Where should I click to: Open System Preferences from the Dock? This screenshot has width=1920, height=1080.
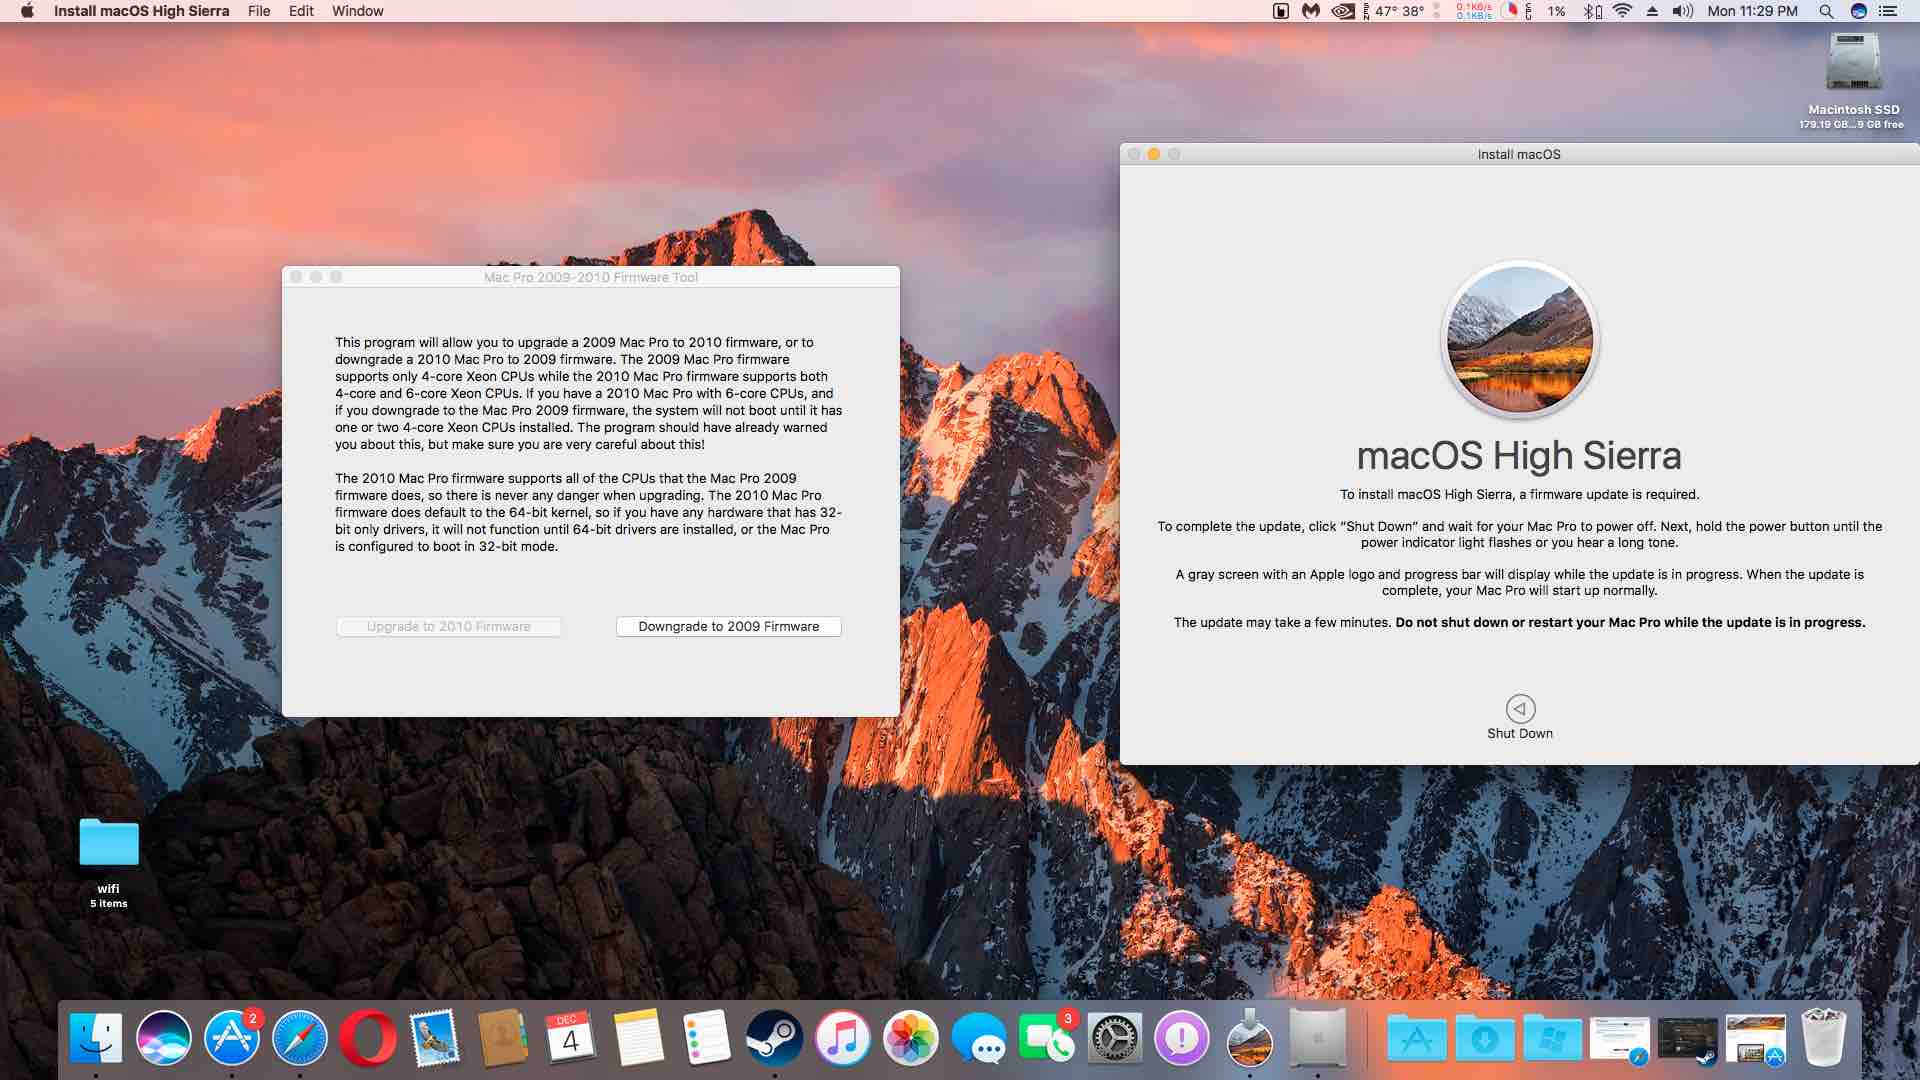(1114, 1038)
